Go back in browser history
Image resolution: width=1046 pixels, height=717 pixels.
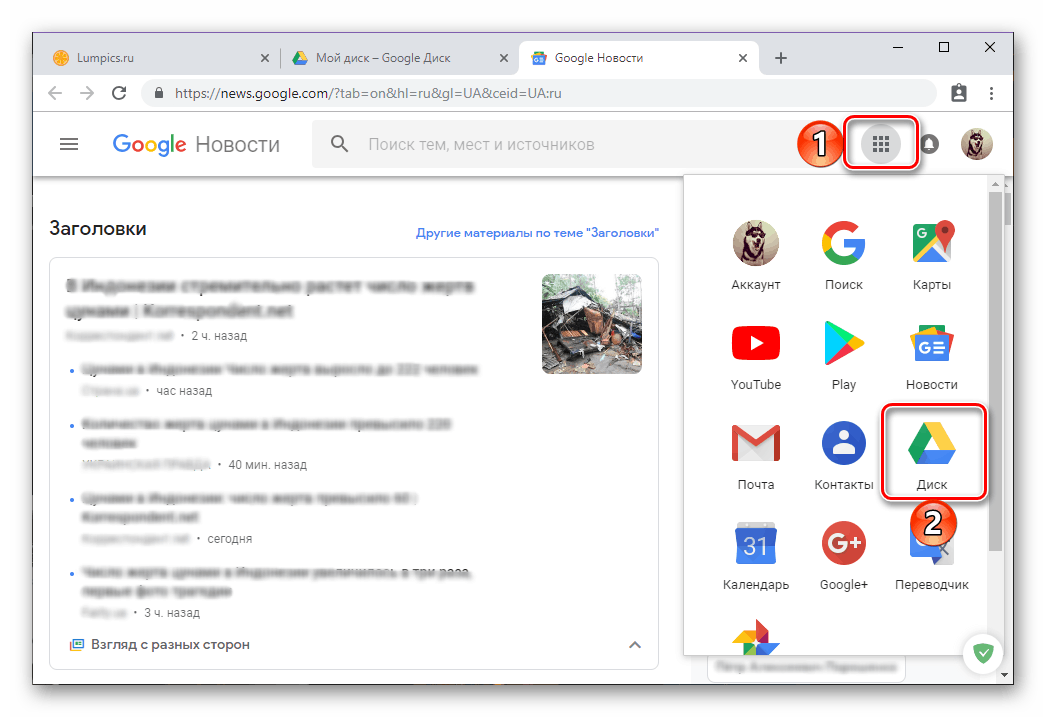click(x=55, y=93)
